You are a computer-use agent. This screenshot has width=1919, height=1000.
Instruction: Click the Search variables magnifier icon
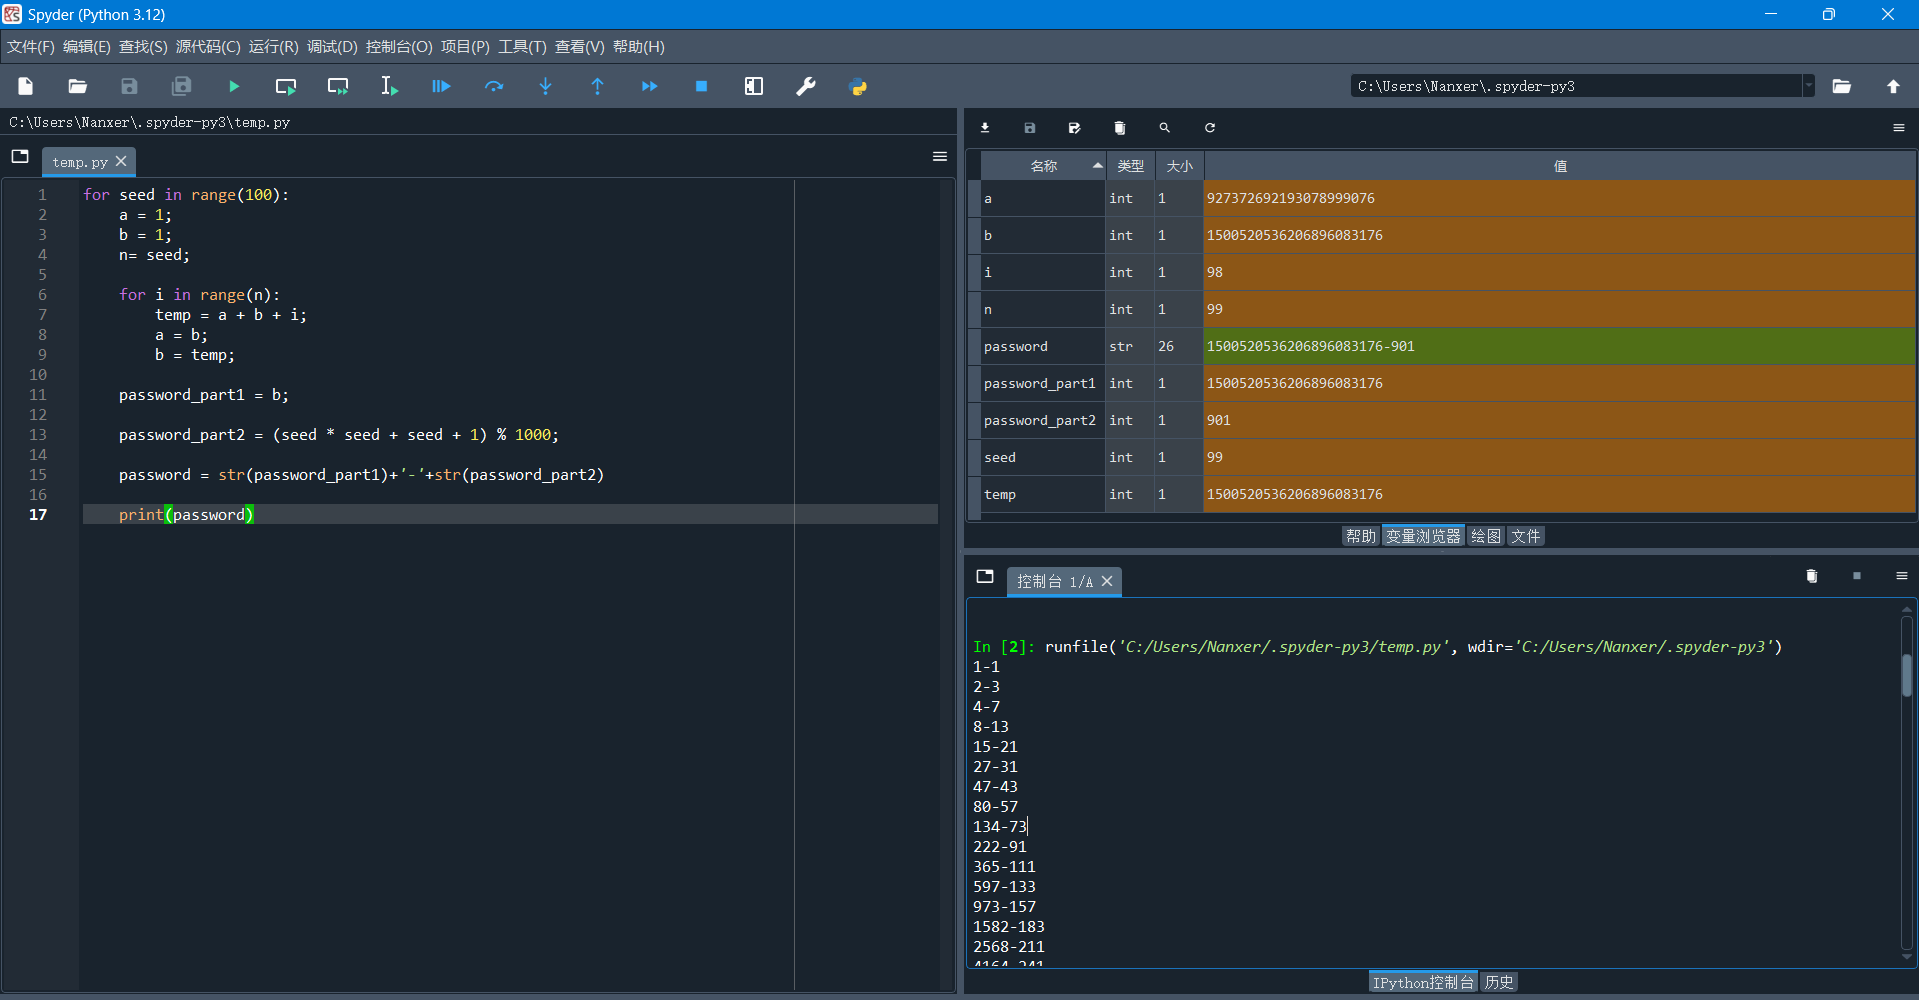[x=1165, y=128]
